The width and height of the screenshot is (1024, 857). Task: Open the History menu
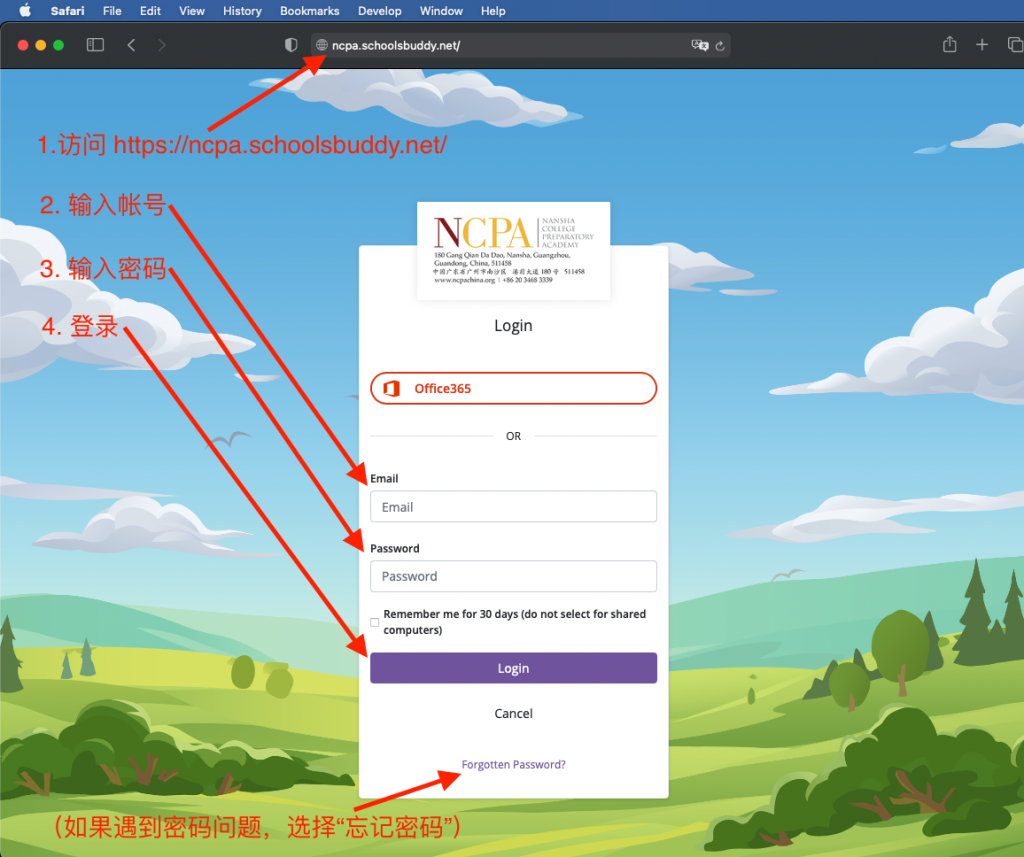[242, 11]
